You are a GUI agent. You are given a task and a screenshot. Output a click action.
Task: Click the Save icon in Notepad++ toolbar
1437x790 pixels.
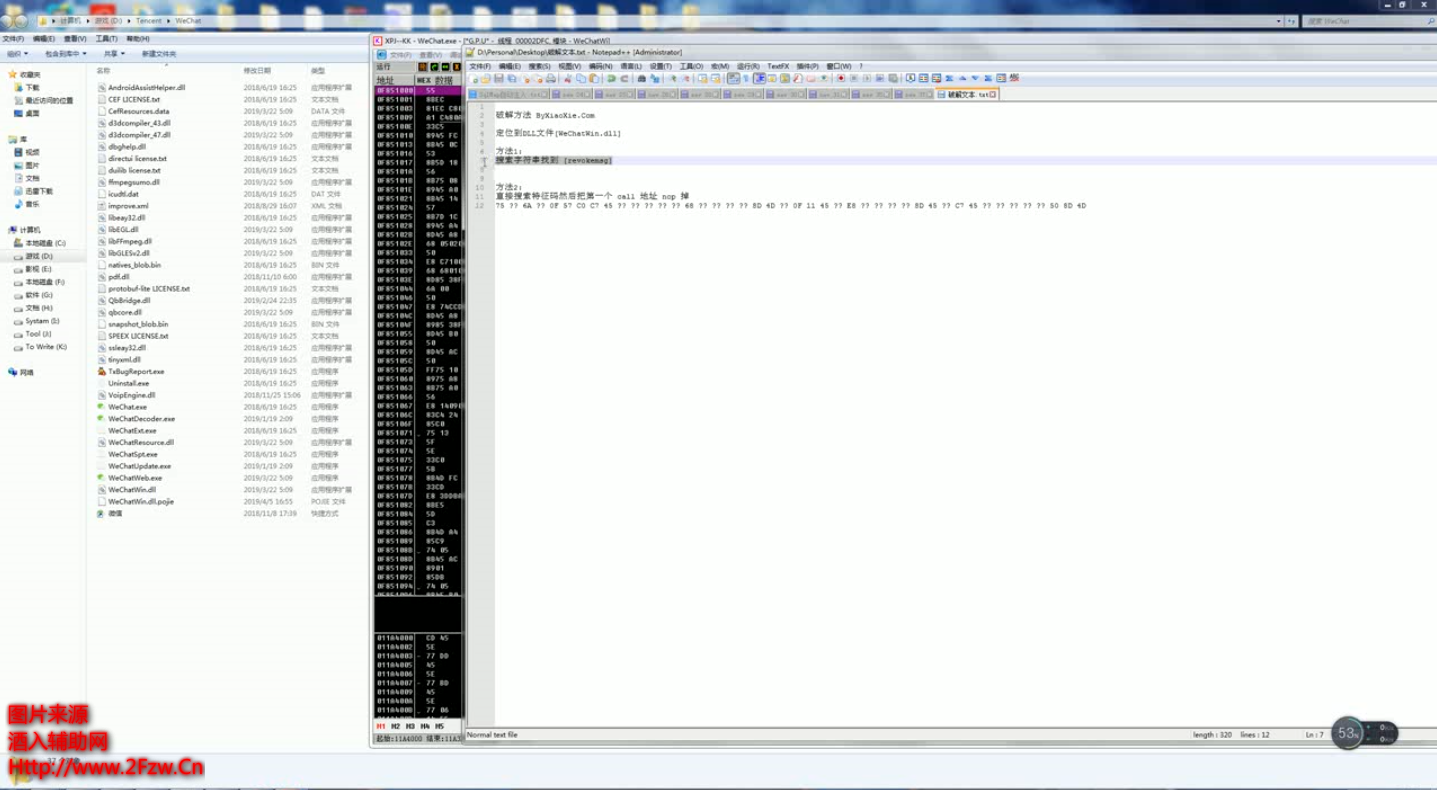(498, 78)
